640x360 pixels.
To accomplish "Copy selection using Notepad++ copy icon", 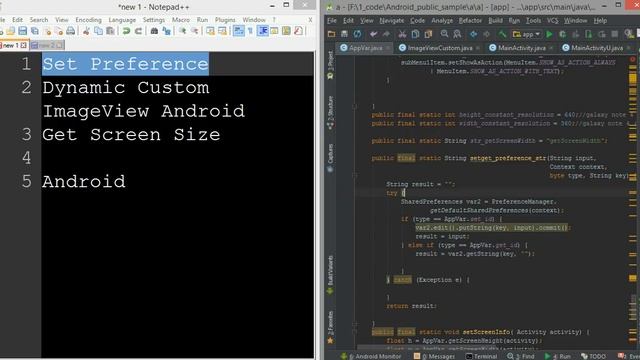I will pos(98,31).
